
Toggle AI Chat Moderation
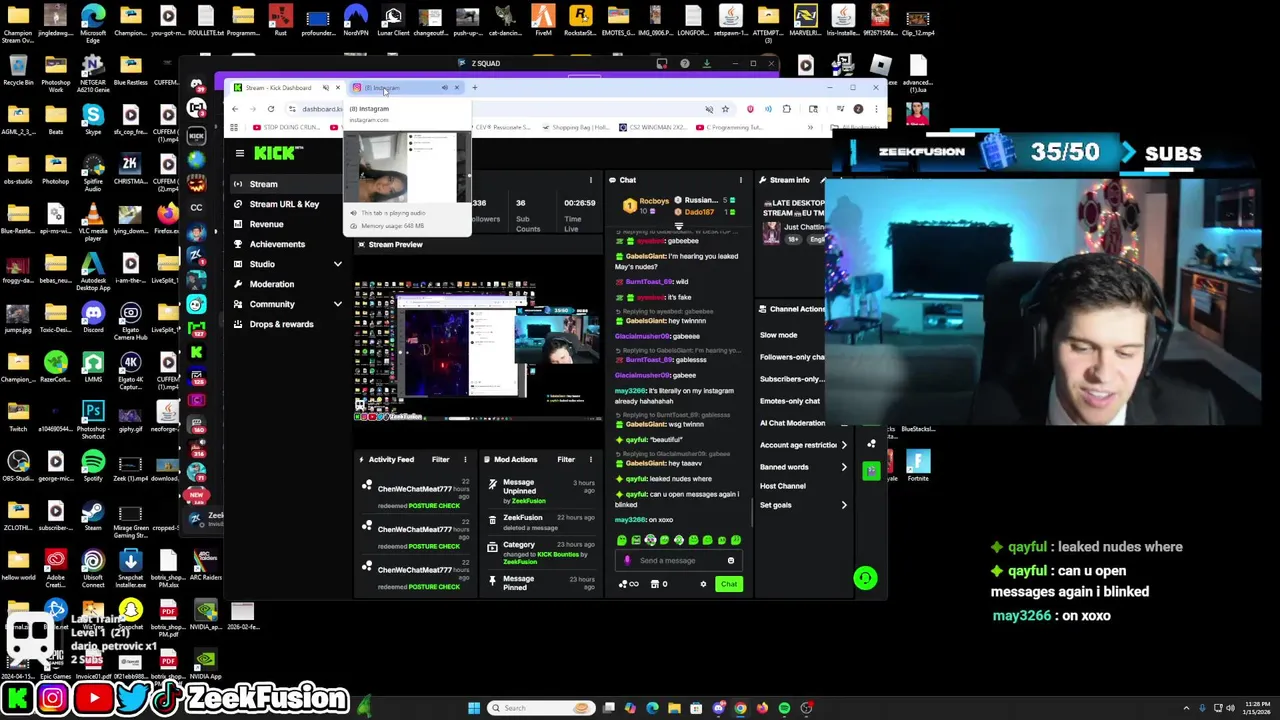[x=793, y=423]
